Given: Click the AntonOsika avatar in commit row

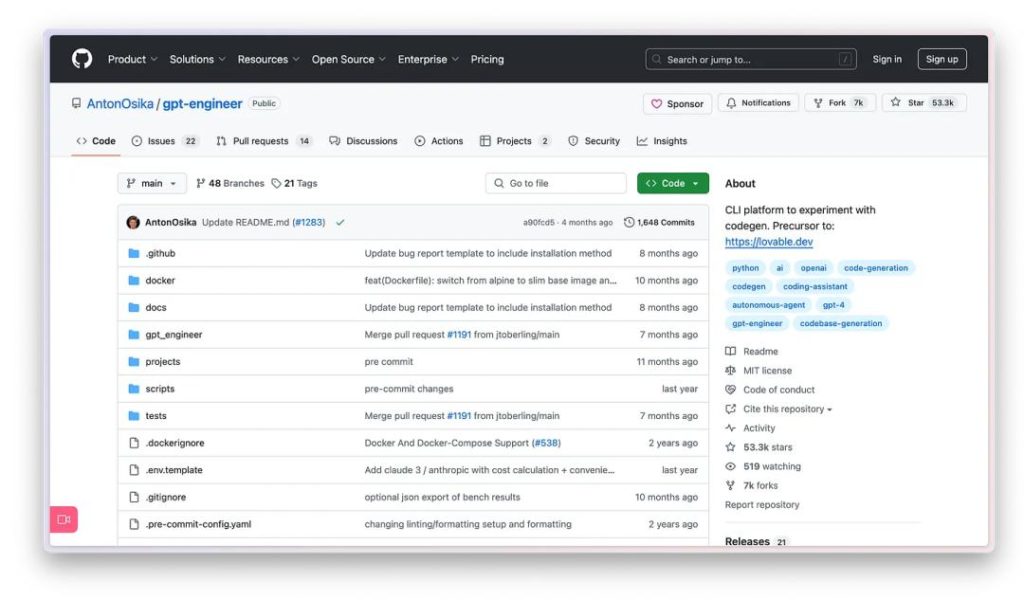Looking at the screenshot, I should [133, 222].
